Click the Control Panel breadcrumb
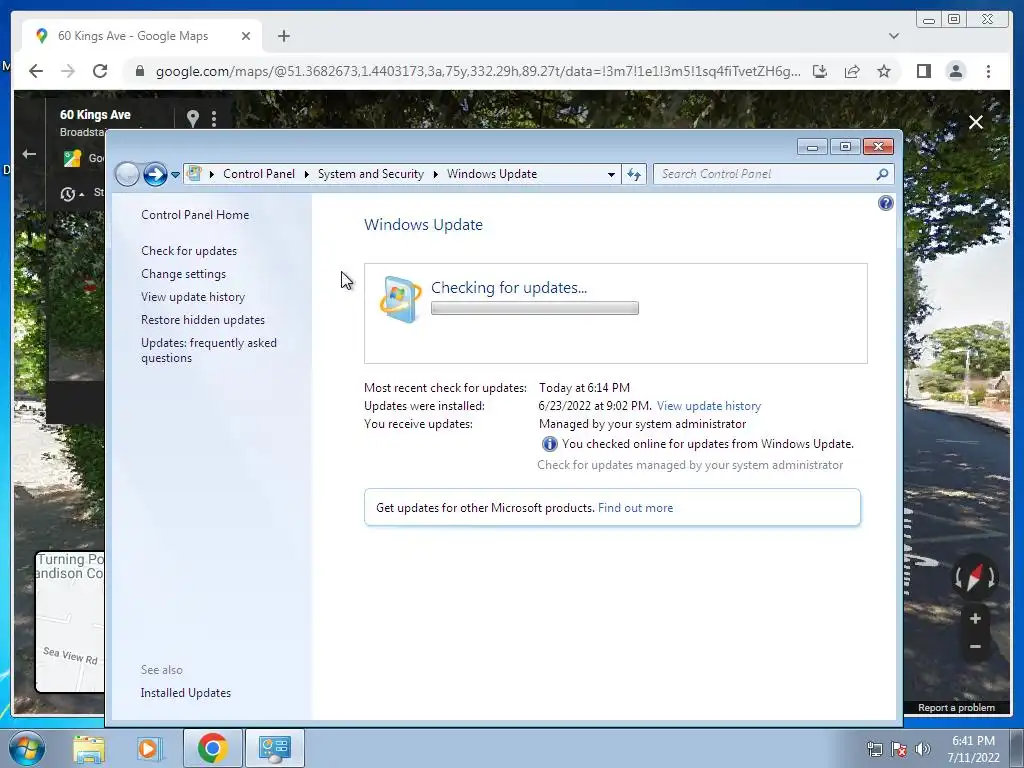1024x768 pixels. point(259,174)
